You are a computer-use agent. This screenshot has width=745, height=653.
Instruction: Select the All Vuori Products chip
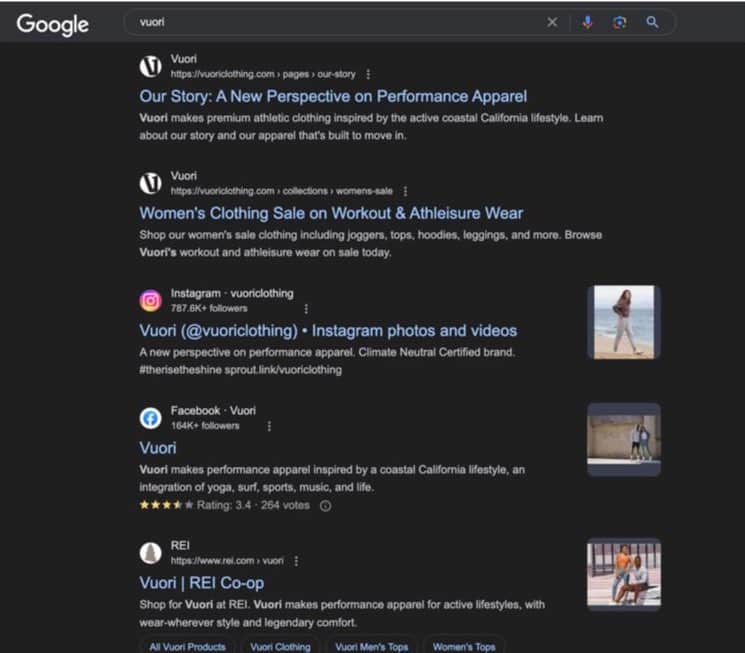(x=187, y=646)
